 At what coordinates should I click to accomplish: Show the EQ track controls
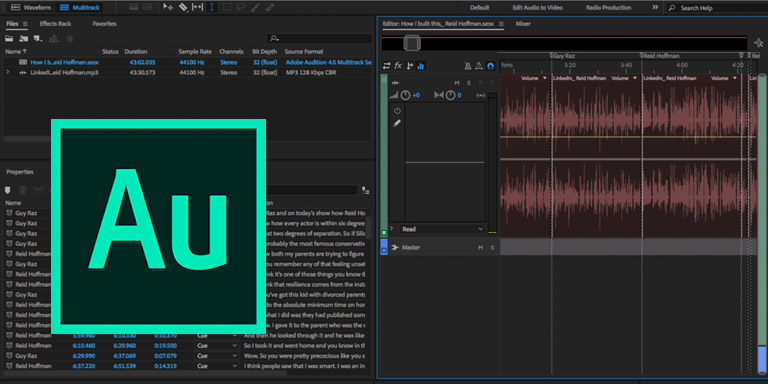point(421,66)
